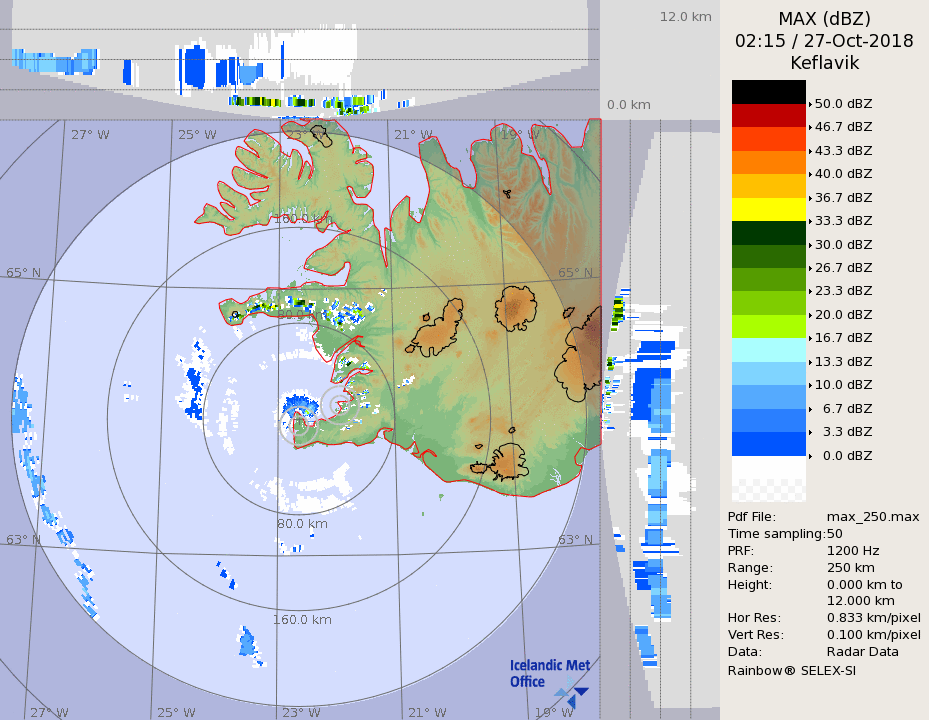Click the arrow marker beside 30.0 dBZ
The image size is (929, 720).
(x=810, y=244)
